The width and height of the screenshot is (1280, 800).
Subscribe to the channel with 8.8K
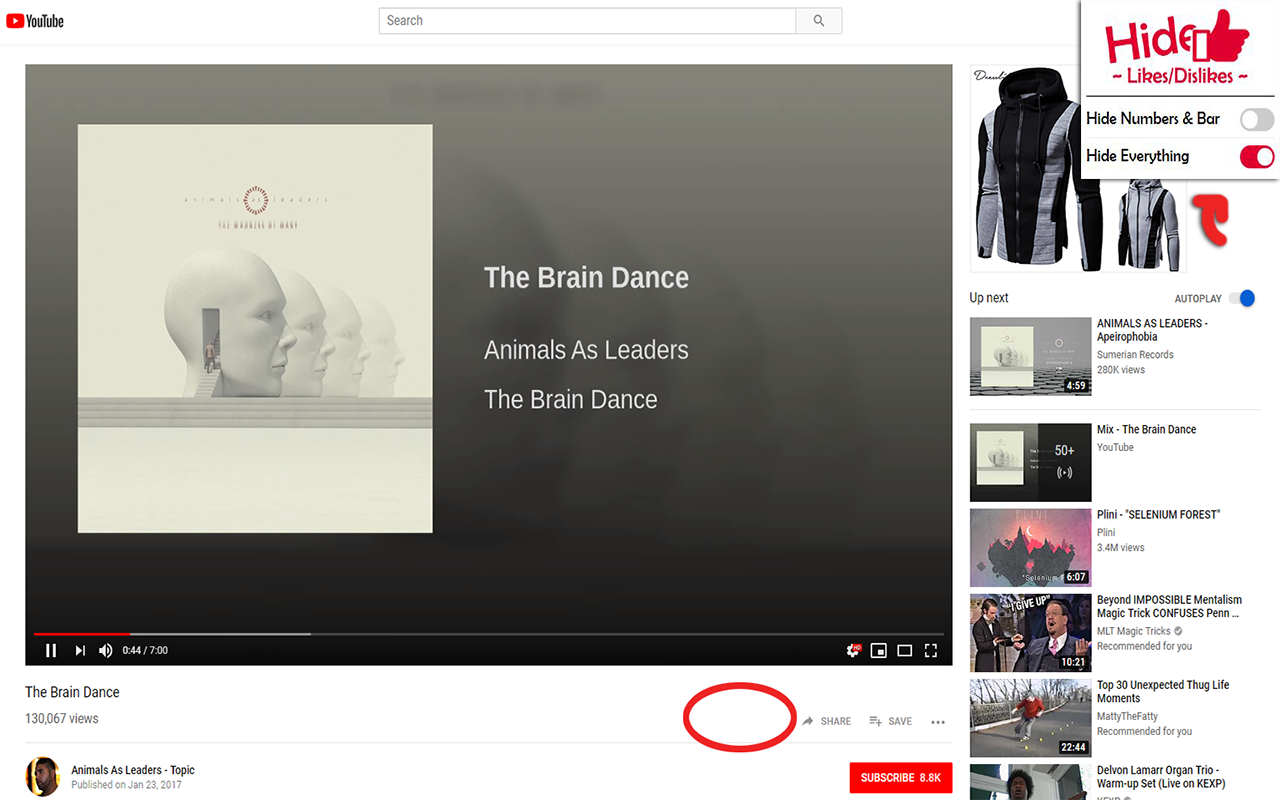(901, 777)
